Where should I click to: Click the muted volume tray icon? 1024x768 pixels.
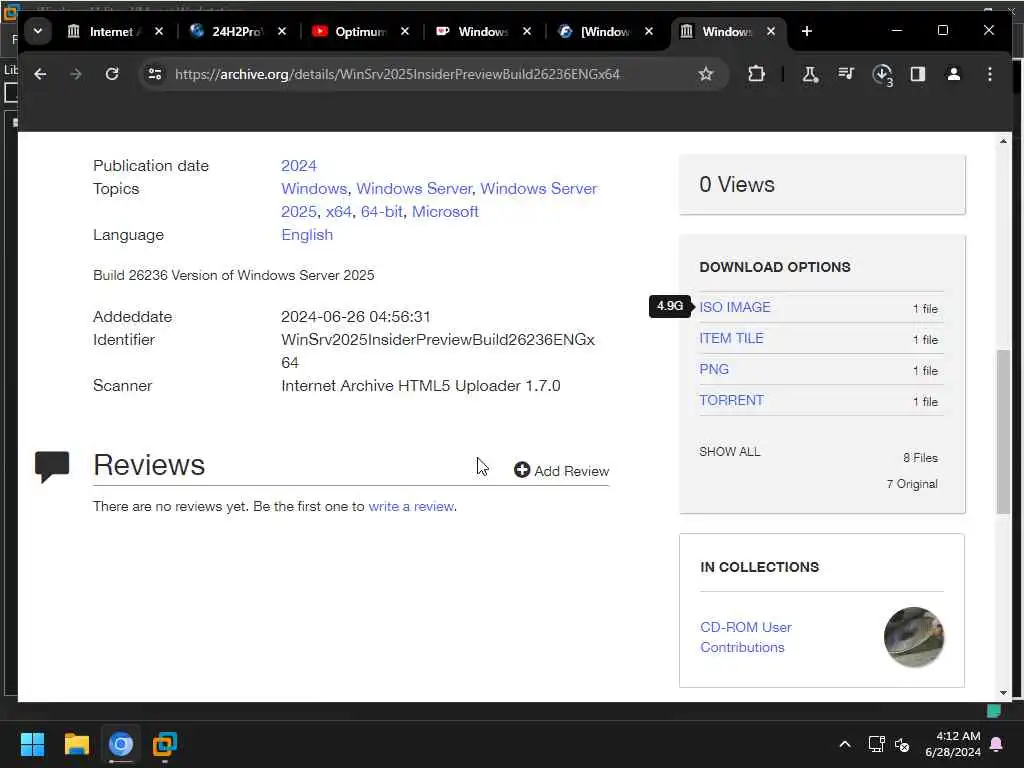(903, 744)
